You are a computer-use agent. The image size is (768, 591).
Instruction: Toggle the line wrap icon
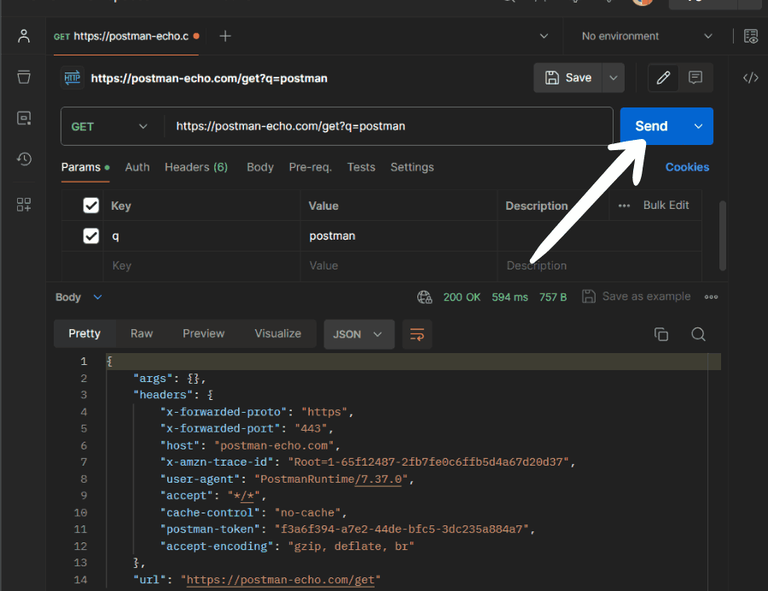(x=417, y=334)
